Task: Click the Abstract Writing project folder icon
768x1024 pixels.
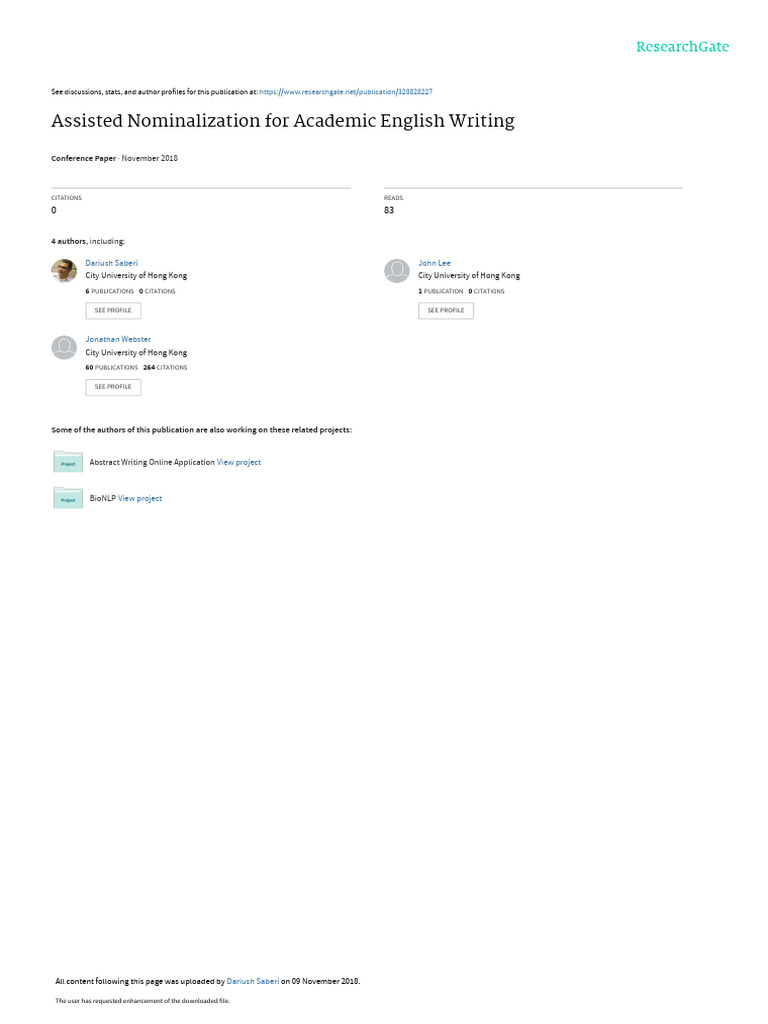Action: (x=68, y=461)
